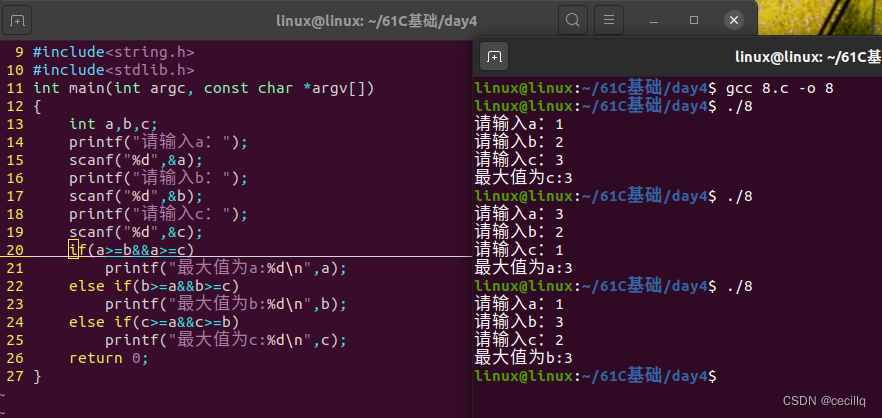
Task: Click the last empty prompt in right terminal
Action: 596,376
